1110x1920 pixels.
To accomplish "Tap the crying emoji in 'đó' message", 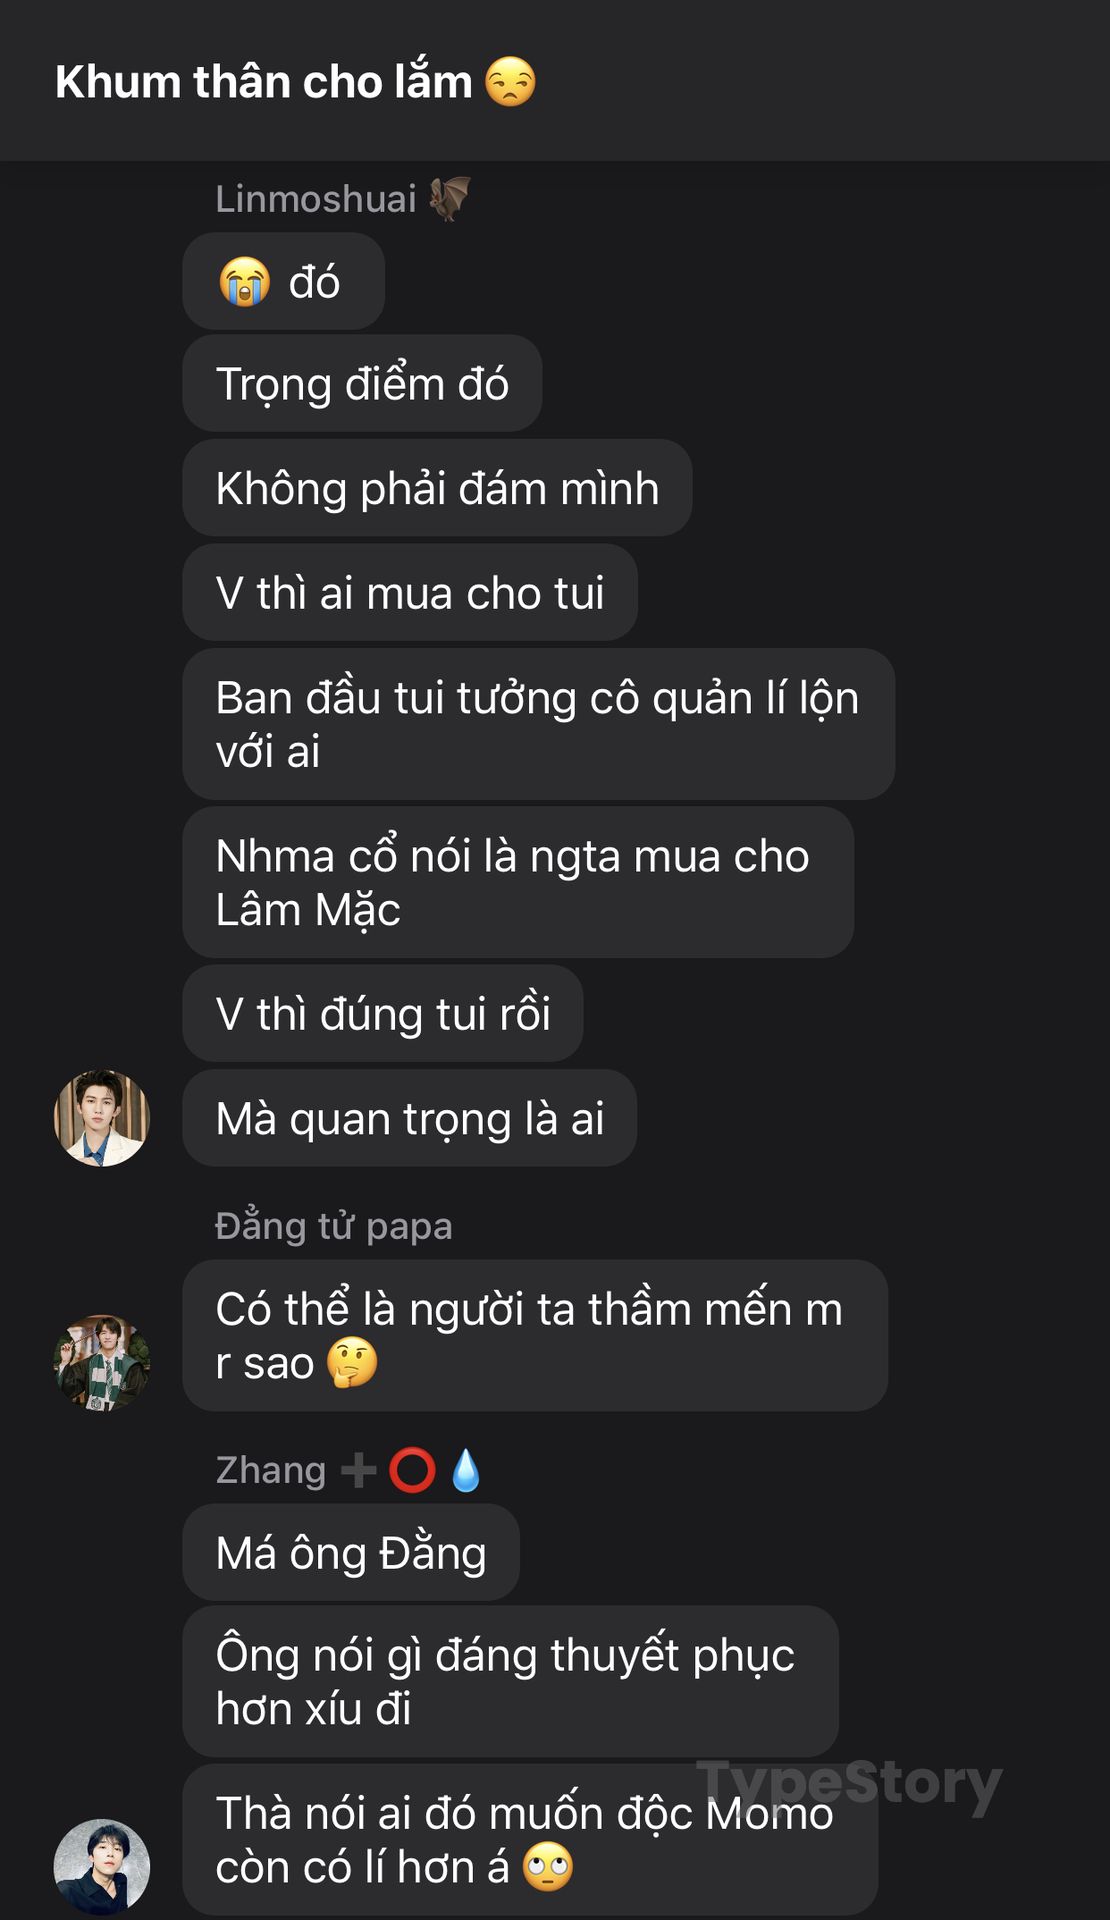I will (x=245, y=282).
